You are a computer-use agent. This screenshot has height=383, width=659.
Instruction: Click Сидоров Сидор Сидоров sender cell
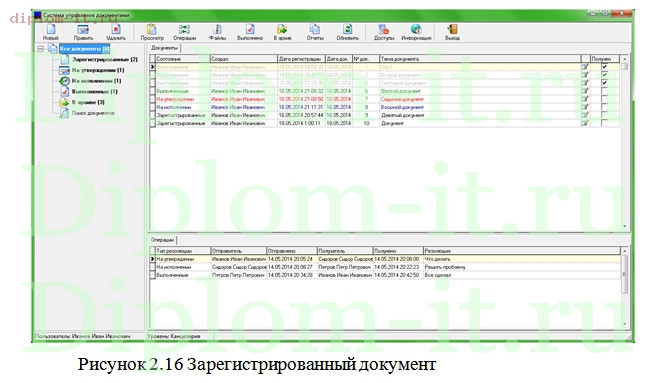[x=239, y=267]
